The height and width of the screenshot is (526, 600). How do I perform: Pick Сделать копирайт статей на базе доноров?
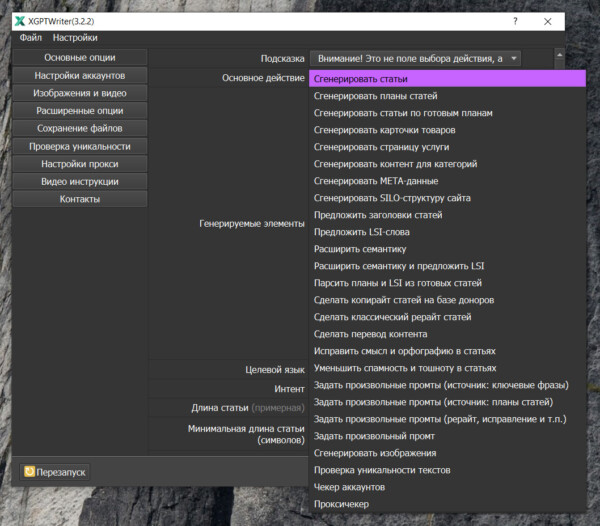(447, 300)
